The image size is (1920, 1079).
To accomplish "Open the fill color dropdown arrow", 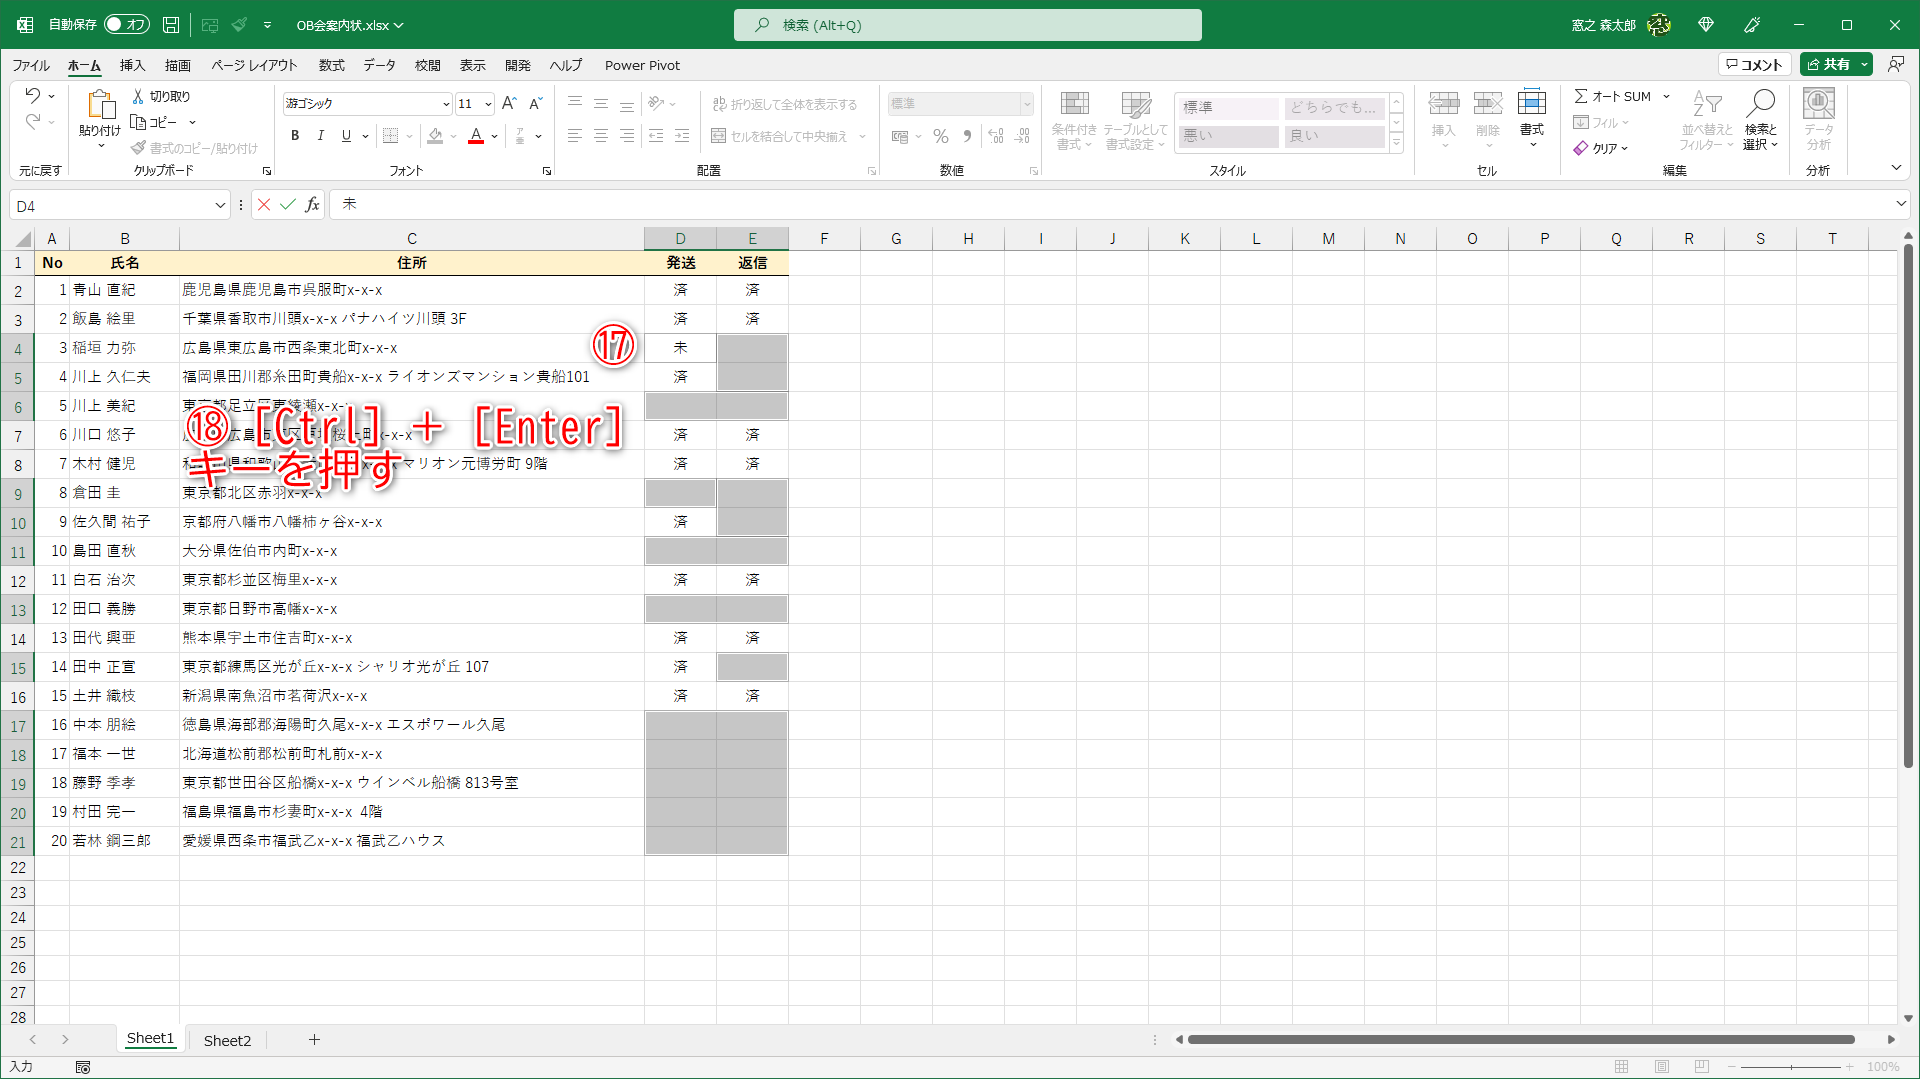I will coord(453,136).
